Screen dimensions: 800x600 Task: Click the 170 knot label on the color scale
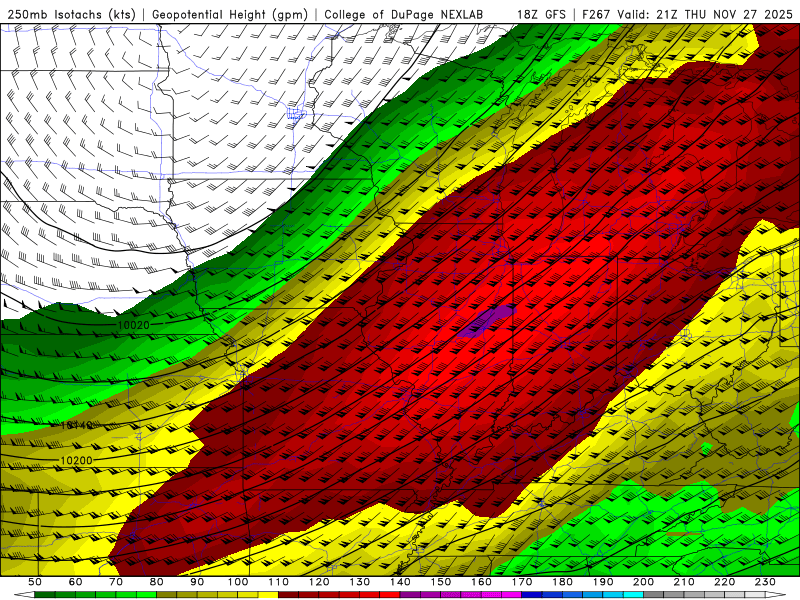[x=522, y=582]
